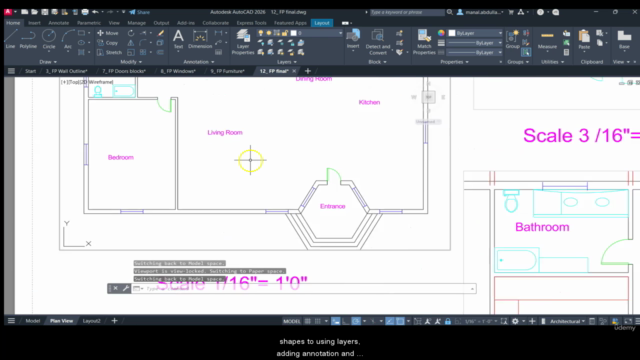Select the Erase tool icon
This screenshot has width=640, height=360.
pos(160,33)
